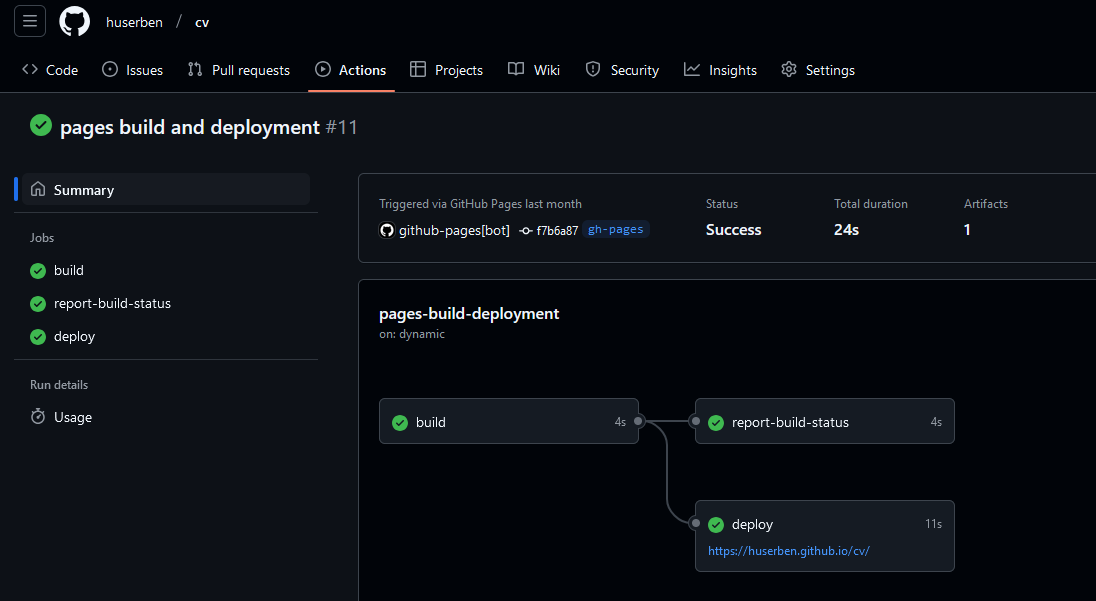This screenshot has width=1096, height=601.
Task: Click the Issues circle-dot icon
Action: [x=110, y=69]
